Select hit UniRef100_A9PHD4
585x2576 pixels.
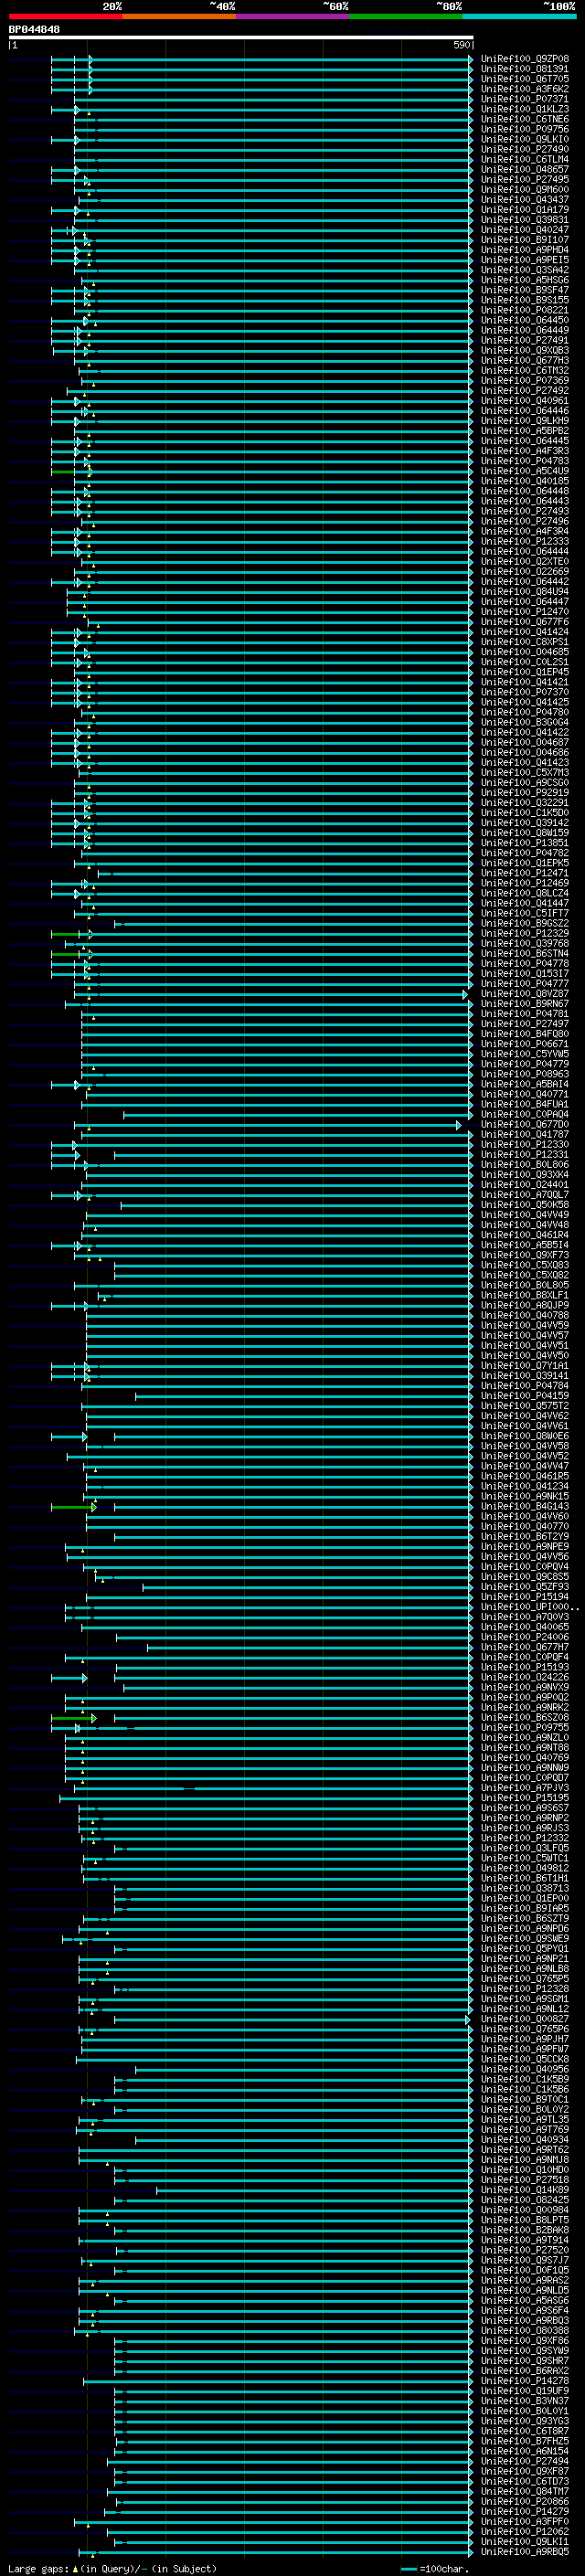[525, 250]
